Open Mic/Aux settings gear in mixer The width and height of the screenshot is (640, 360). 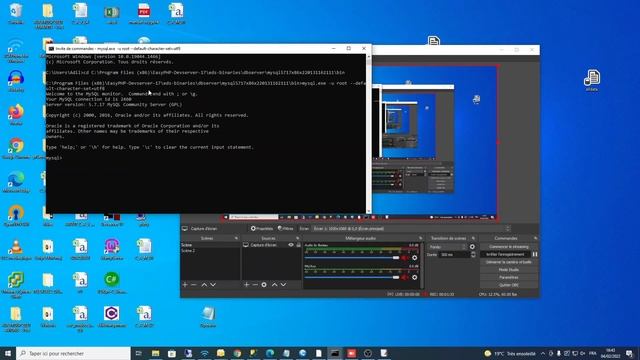(x=415, y=278)
